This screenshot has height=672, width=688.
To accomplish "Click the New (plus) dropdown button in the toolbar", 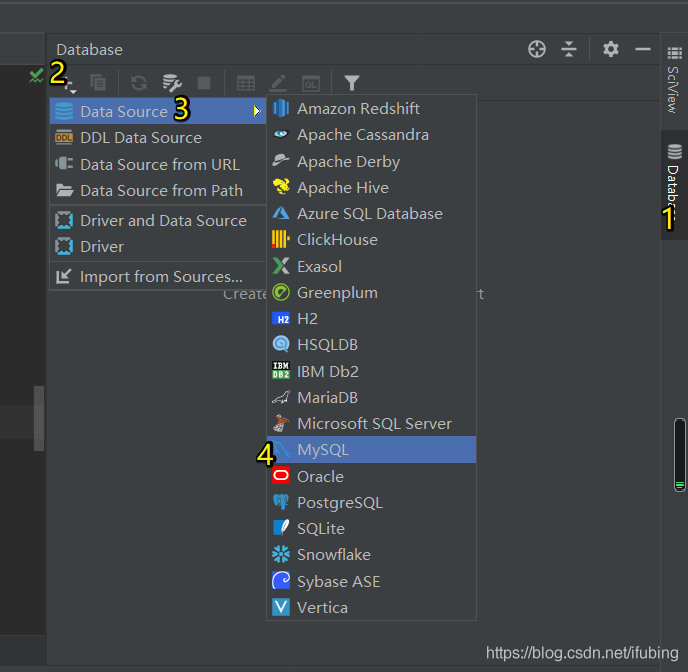I will (69, 83).
